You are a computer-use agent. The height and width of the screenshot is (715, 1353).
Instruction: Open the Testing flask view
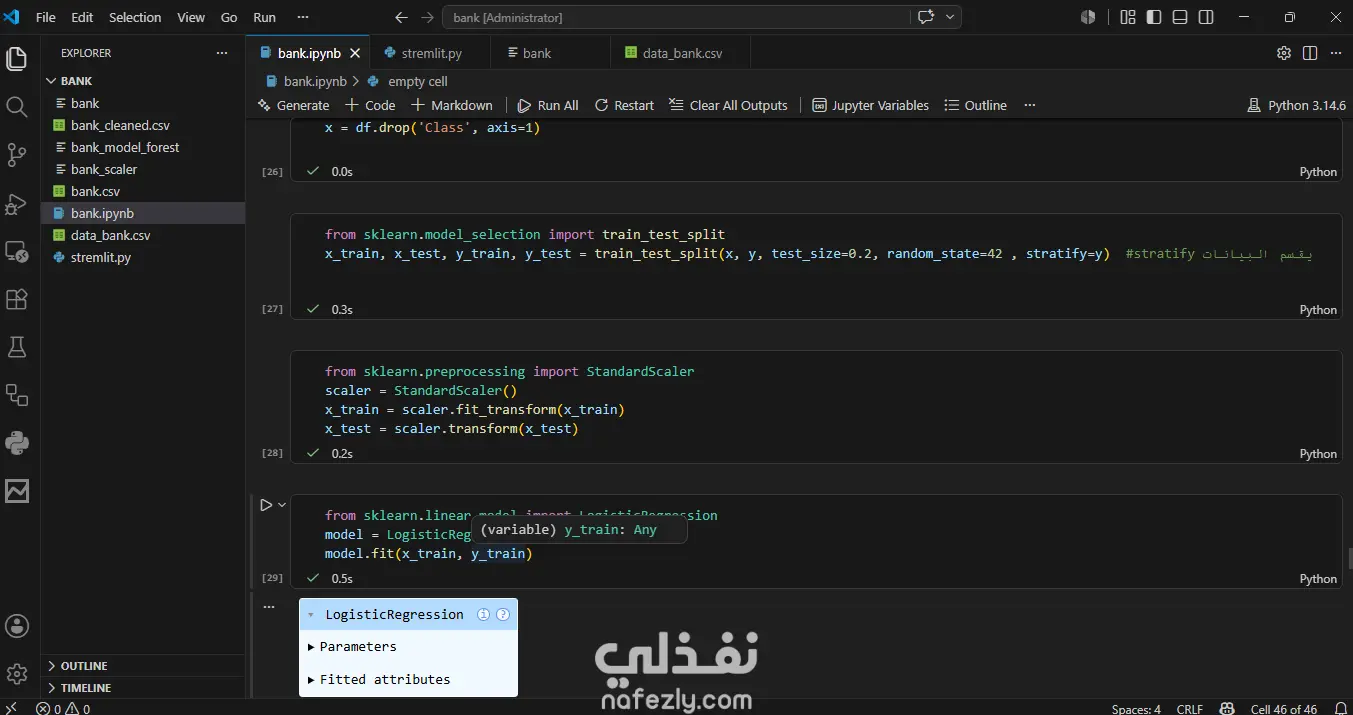coord(17,347)
